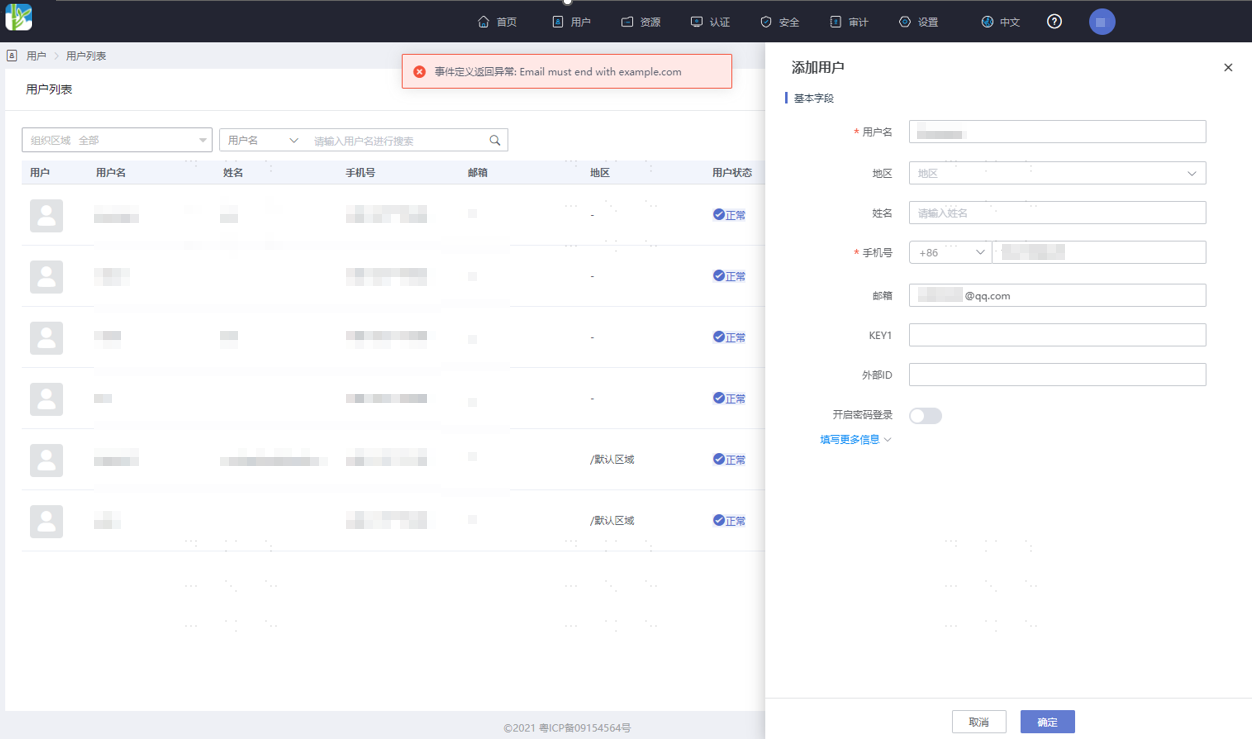Click the 确定 button
The image size is (1252, 739).
point(1047,722)
